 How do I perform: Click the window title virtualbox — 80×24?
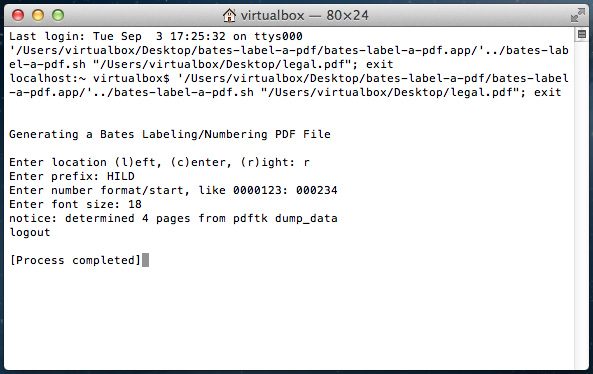pos(304,15)
